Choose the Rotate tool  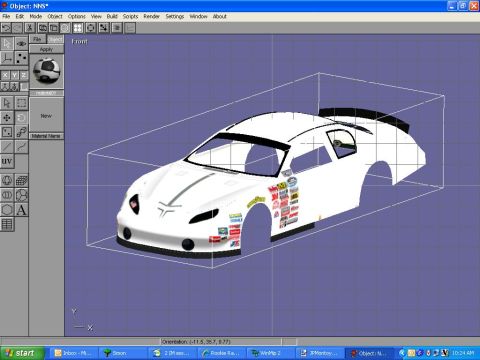coord(21,118)
